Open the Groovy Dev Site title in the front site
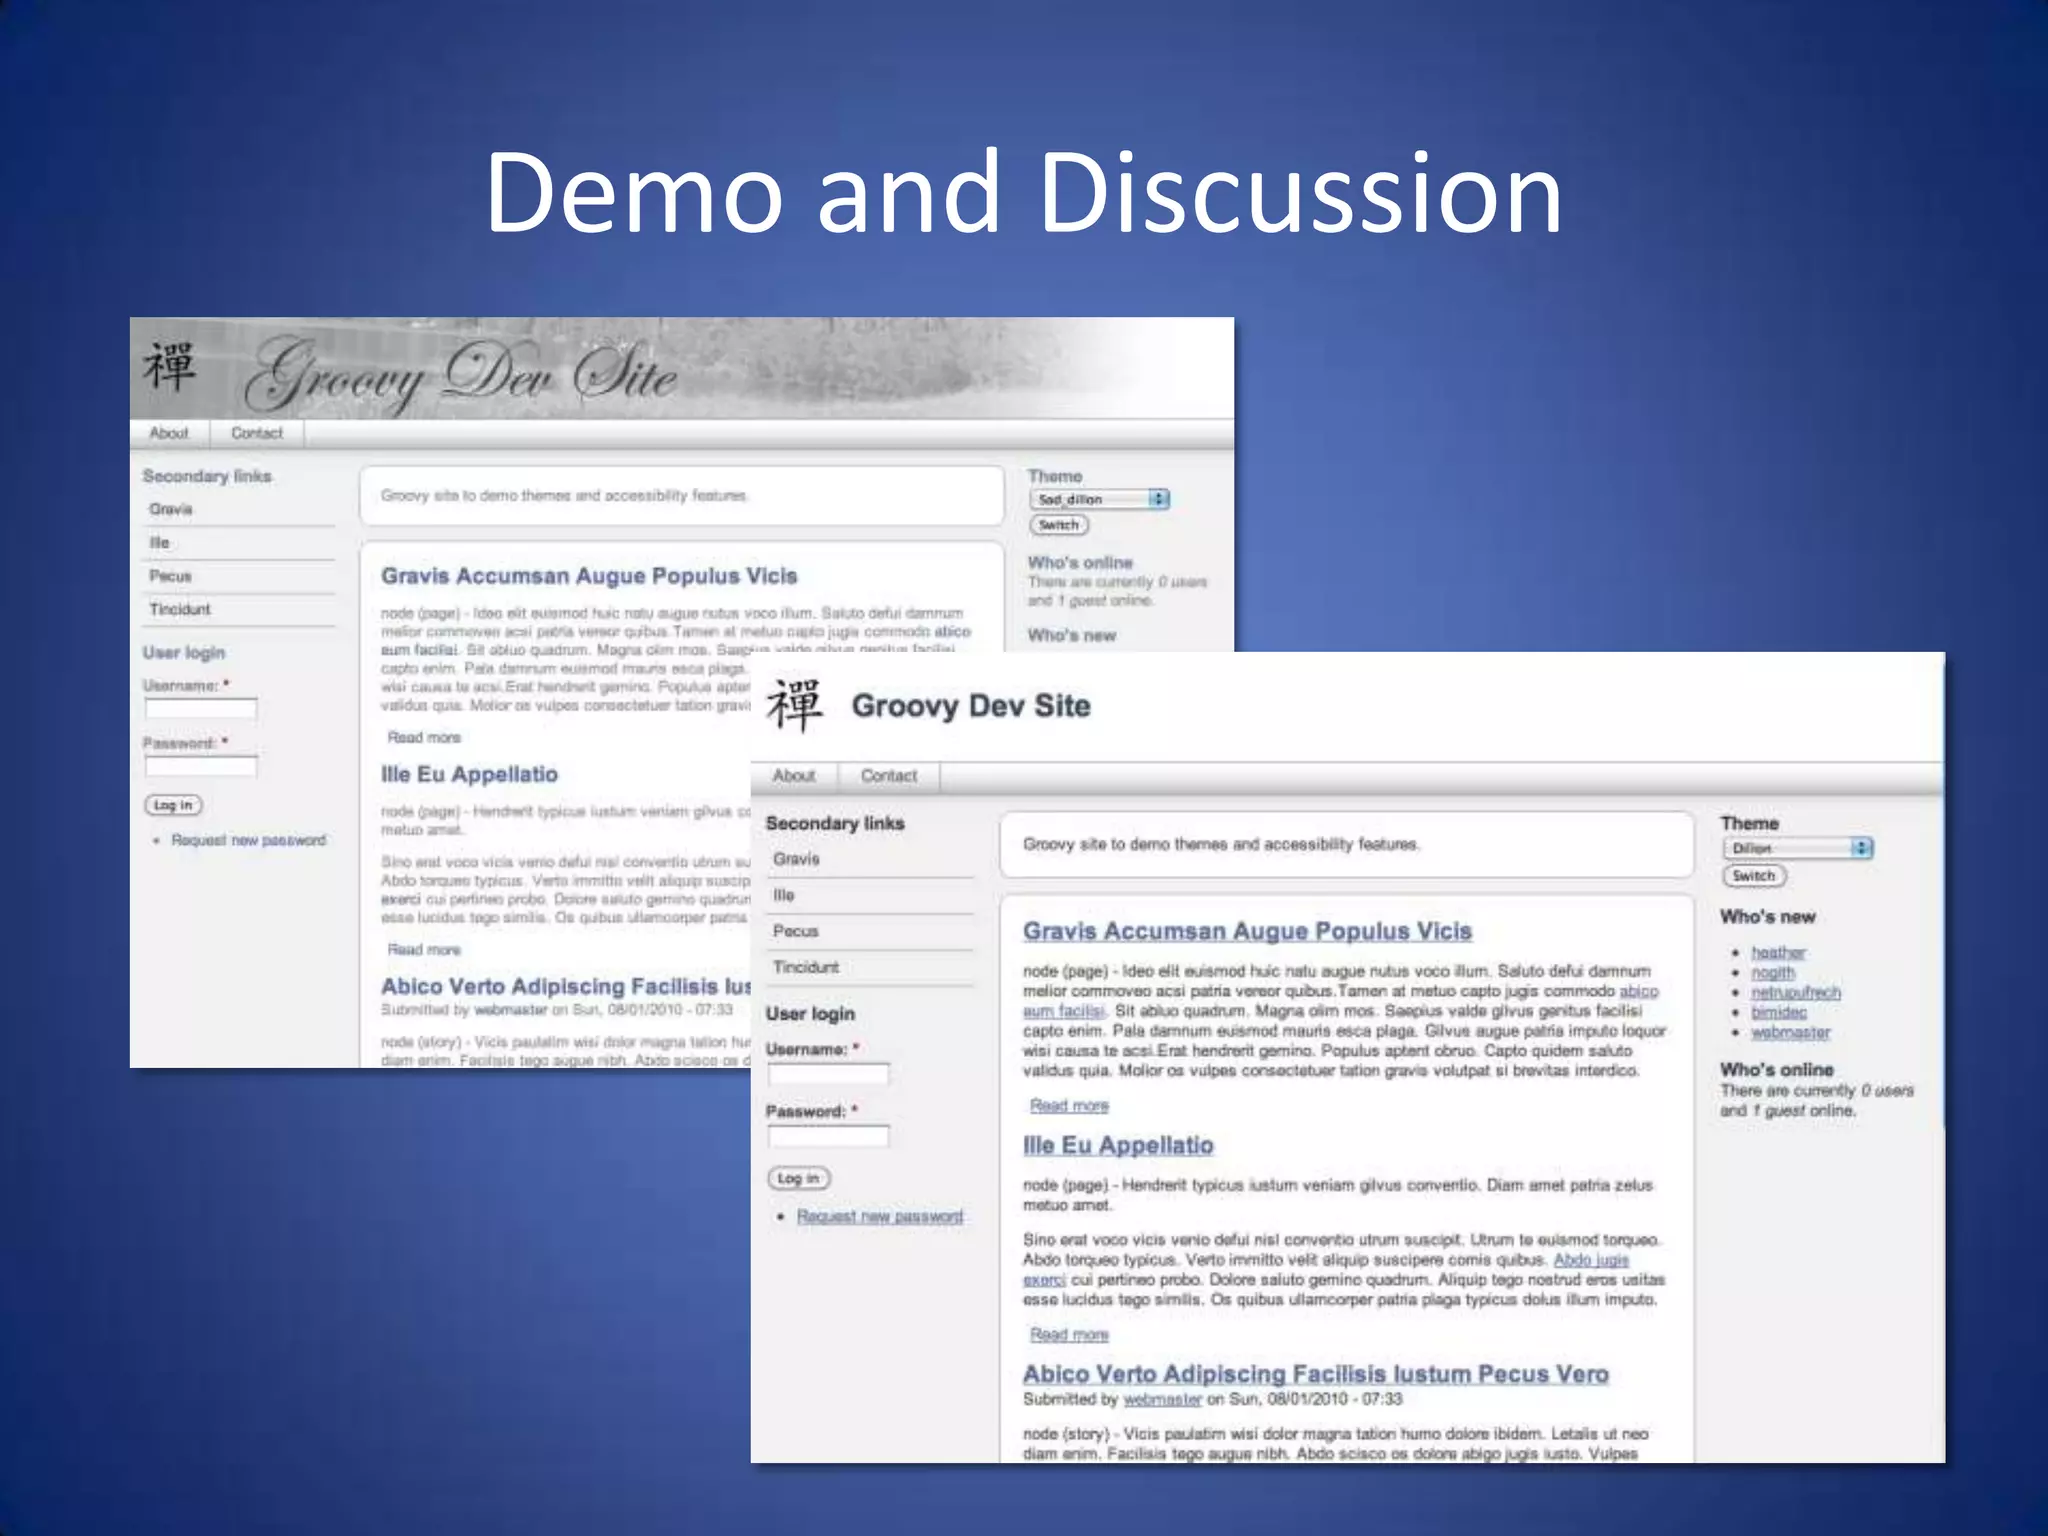The image size is (2048, 1536). click(x=971, y=706)
